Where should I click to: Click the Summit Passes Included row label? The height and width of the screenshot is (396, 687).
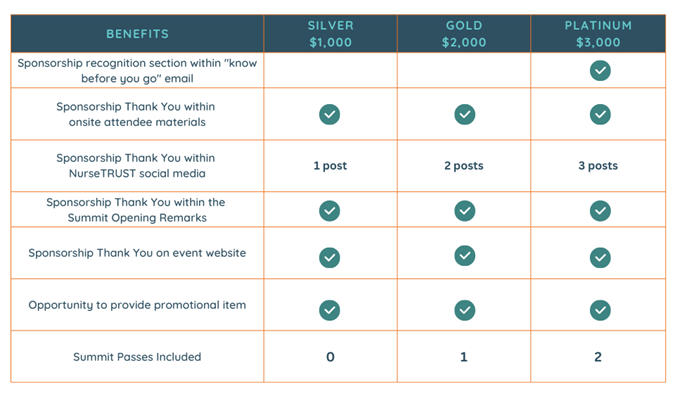(x=137, y=357)
